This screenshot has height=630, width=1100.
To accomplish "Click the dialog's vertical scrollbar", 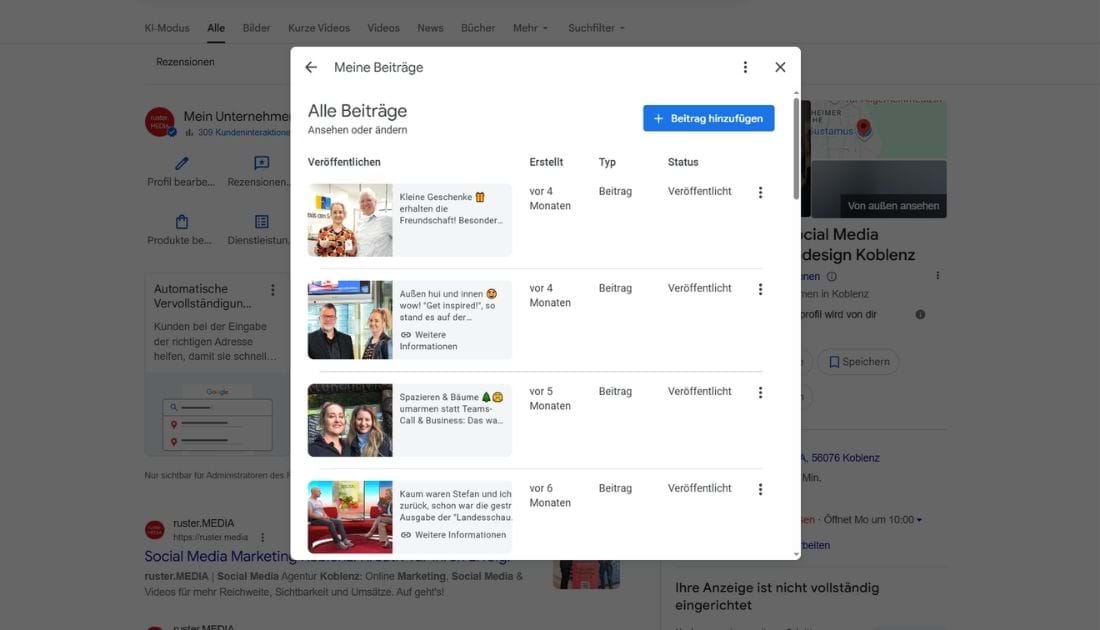I will 796,147.
